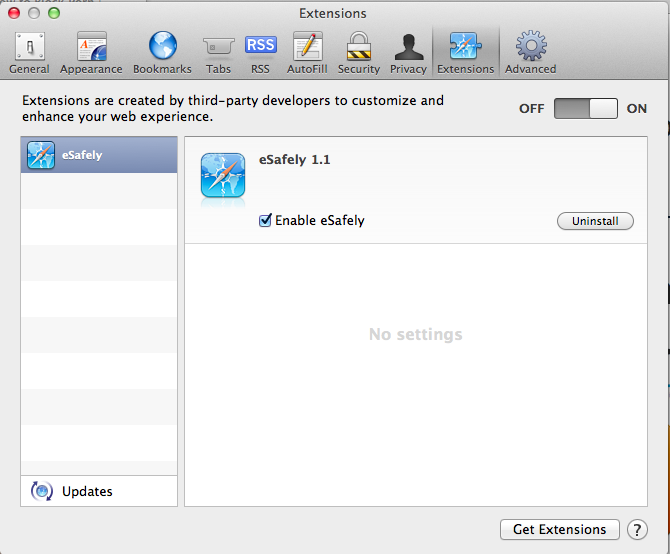Open the Advanced preferences pane
Screen dimensions: 670x554
(x=531, y=53)
